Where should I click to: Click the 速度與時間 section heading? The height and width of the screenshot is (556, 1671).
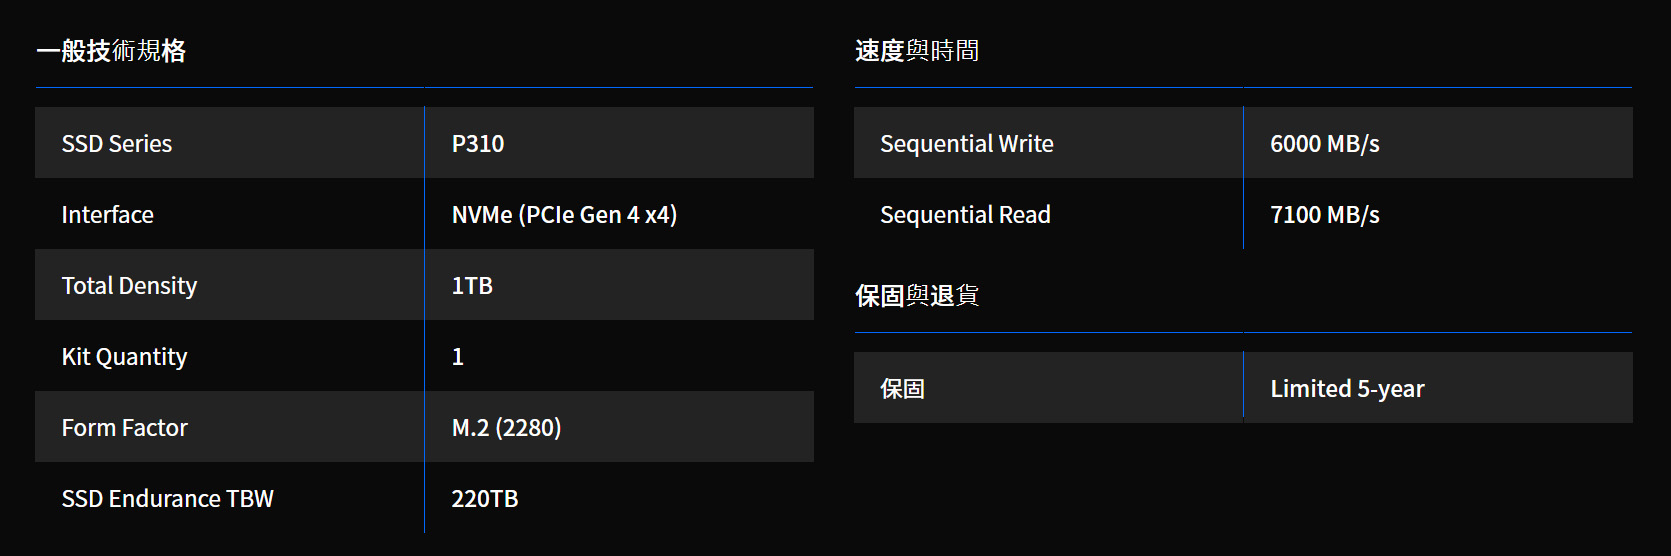917,51
